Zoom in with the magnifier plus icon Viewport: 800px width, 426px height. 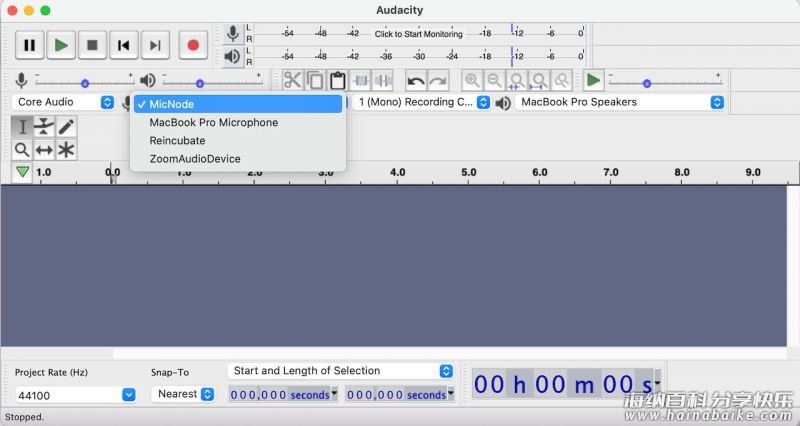[x=472, y=81]
